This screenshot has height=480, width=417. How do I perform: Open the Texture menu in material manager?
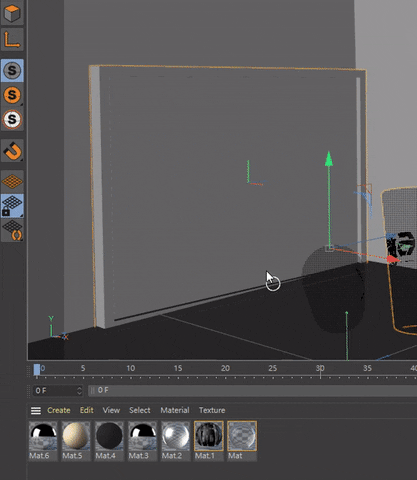click(212, 410)
